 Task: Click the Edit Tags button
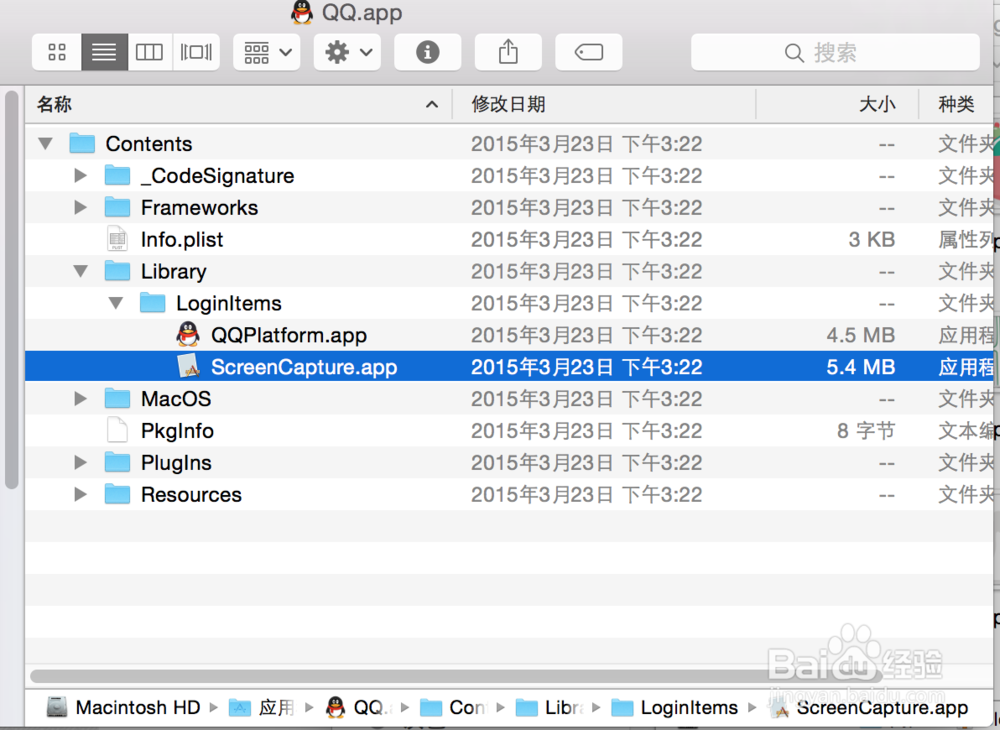[x=588, y=52]
